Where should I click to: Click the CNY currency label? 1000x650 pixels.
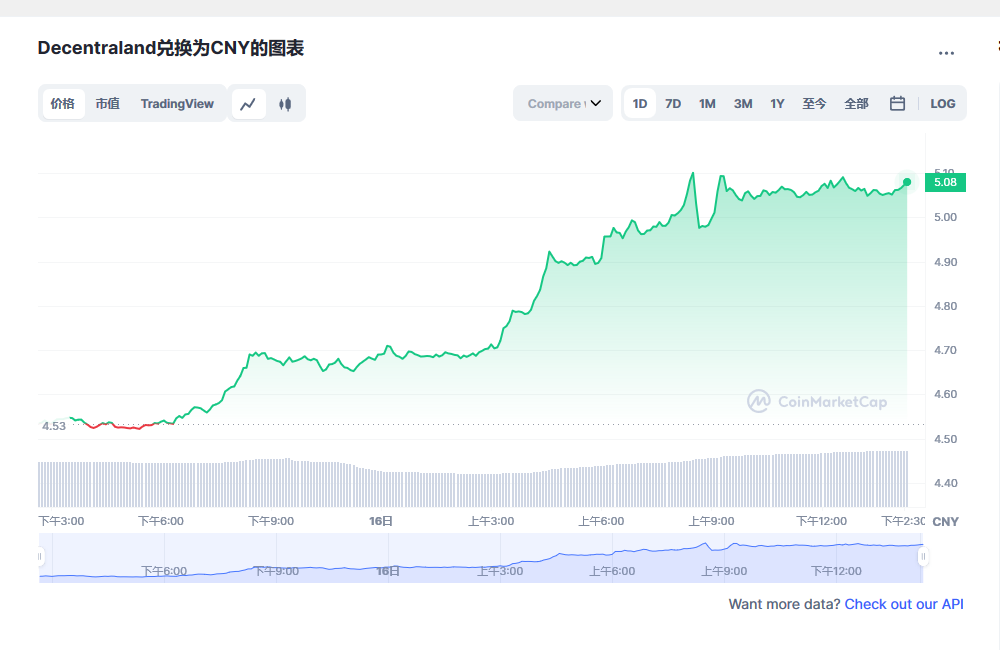(946, 522)
